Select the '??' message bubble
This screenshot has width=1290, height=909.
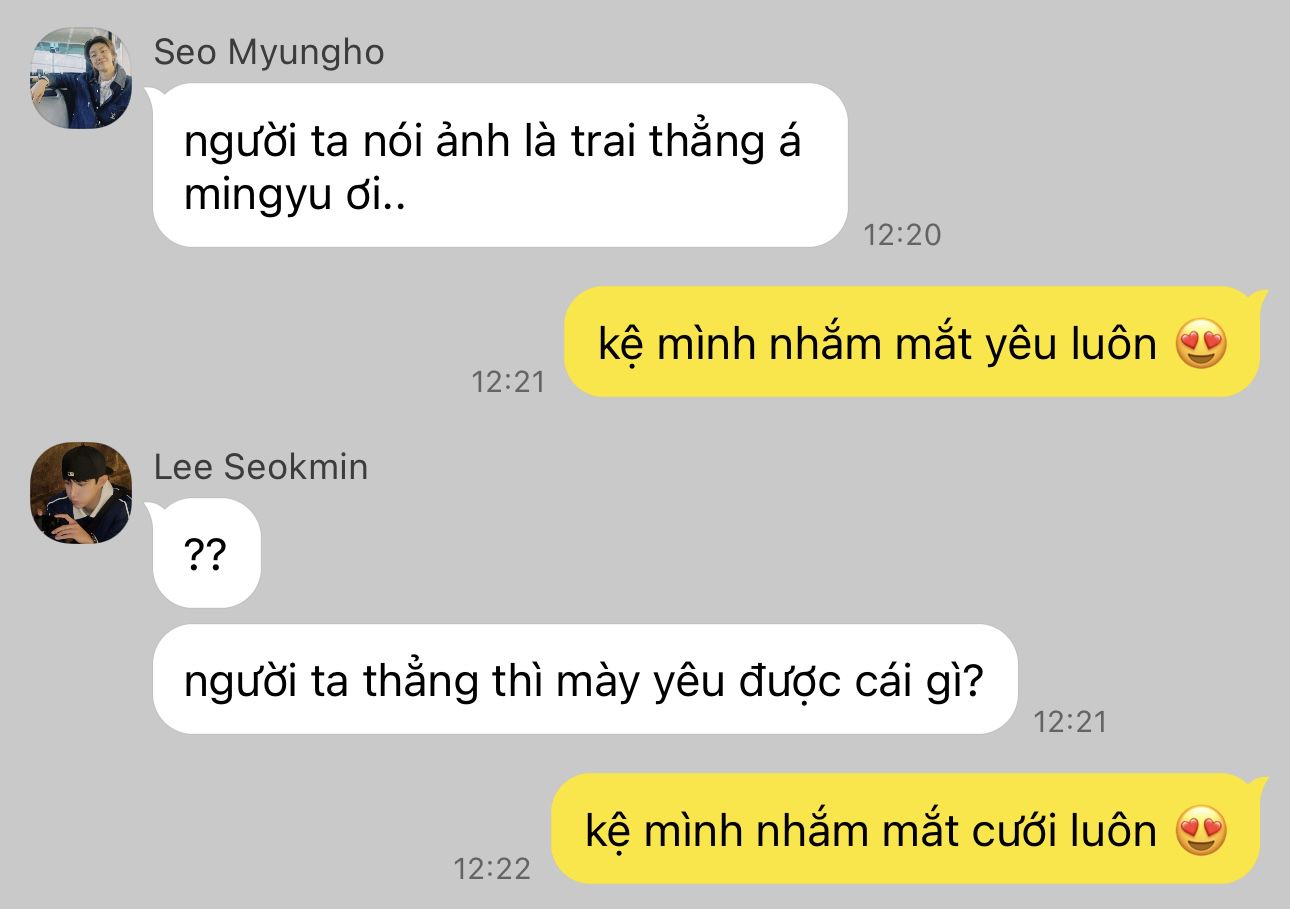tap(206, 553)
